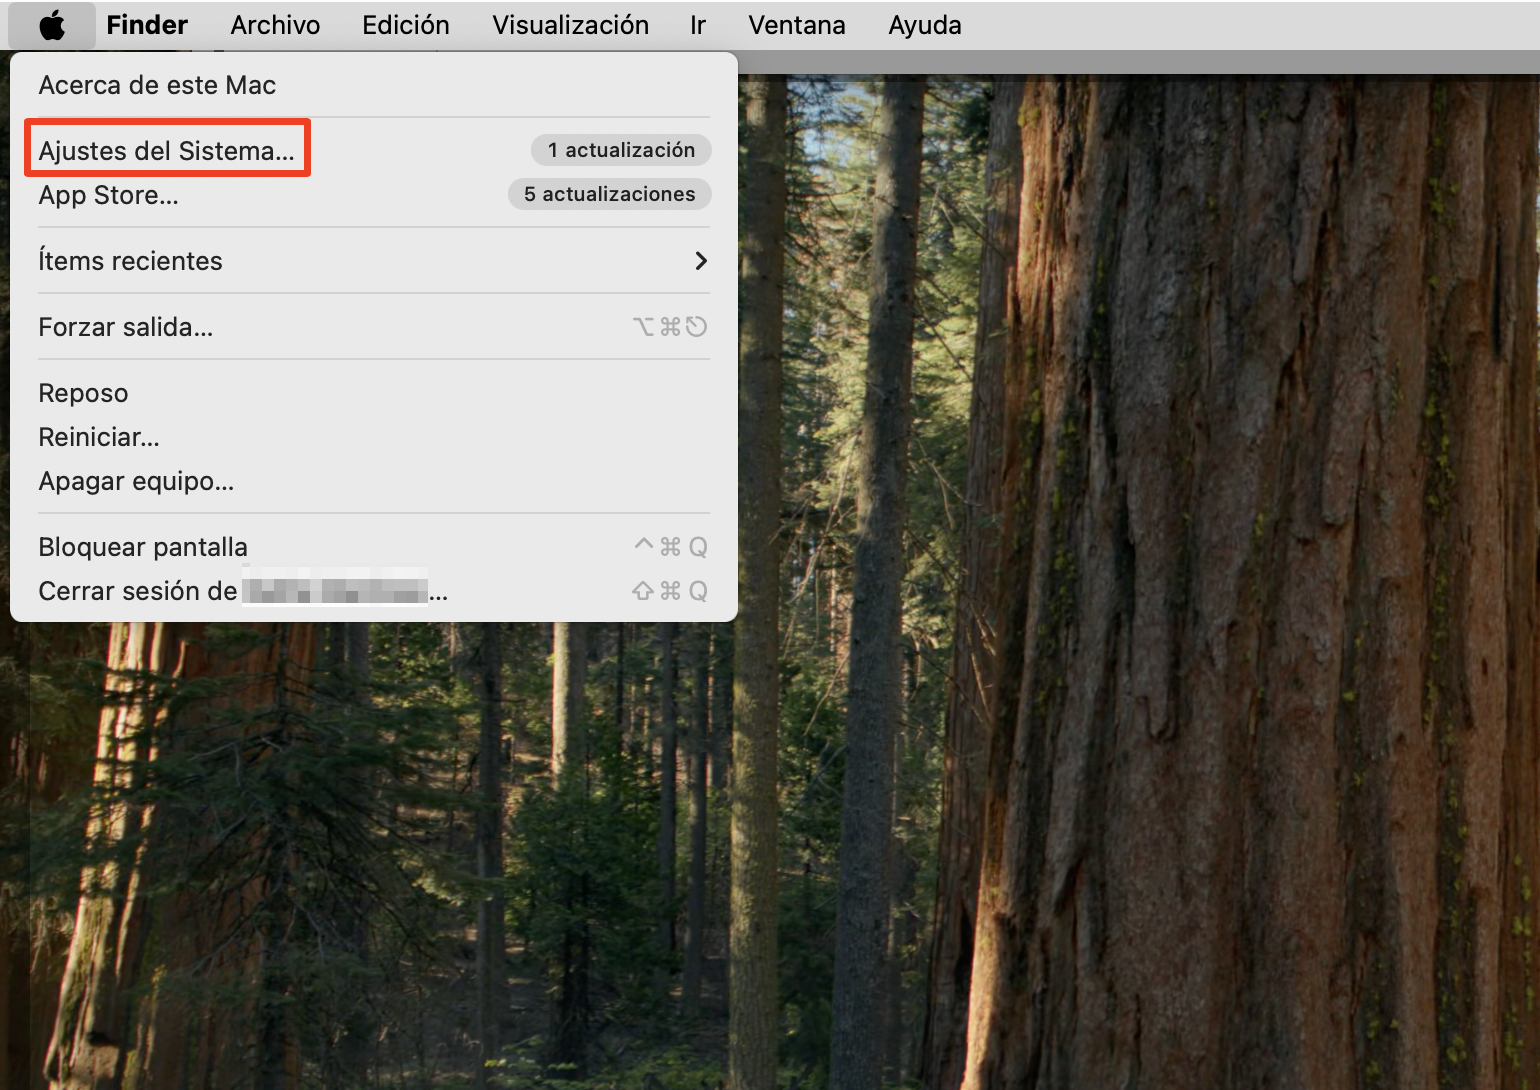Click the Apple logo icon
1540x1090 pixels.
(x=52, y=25)
